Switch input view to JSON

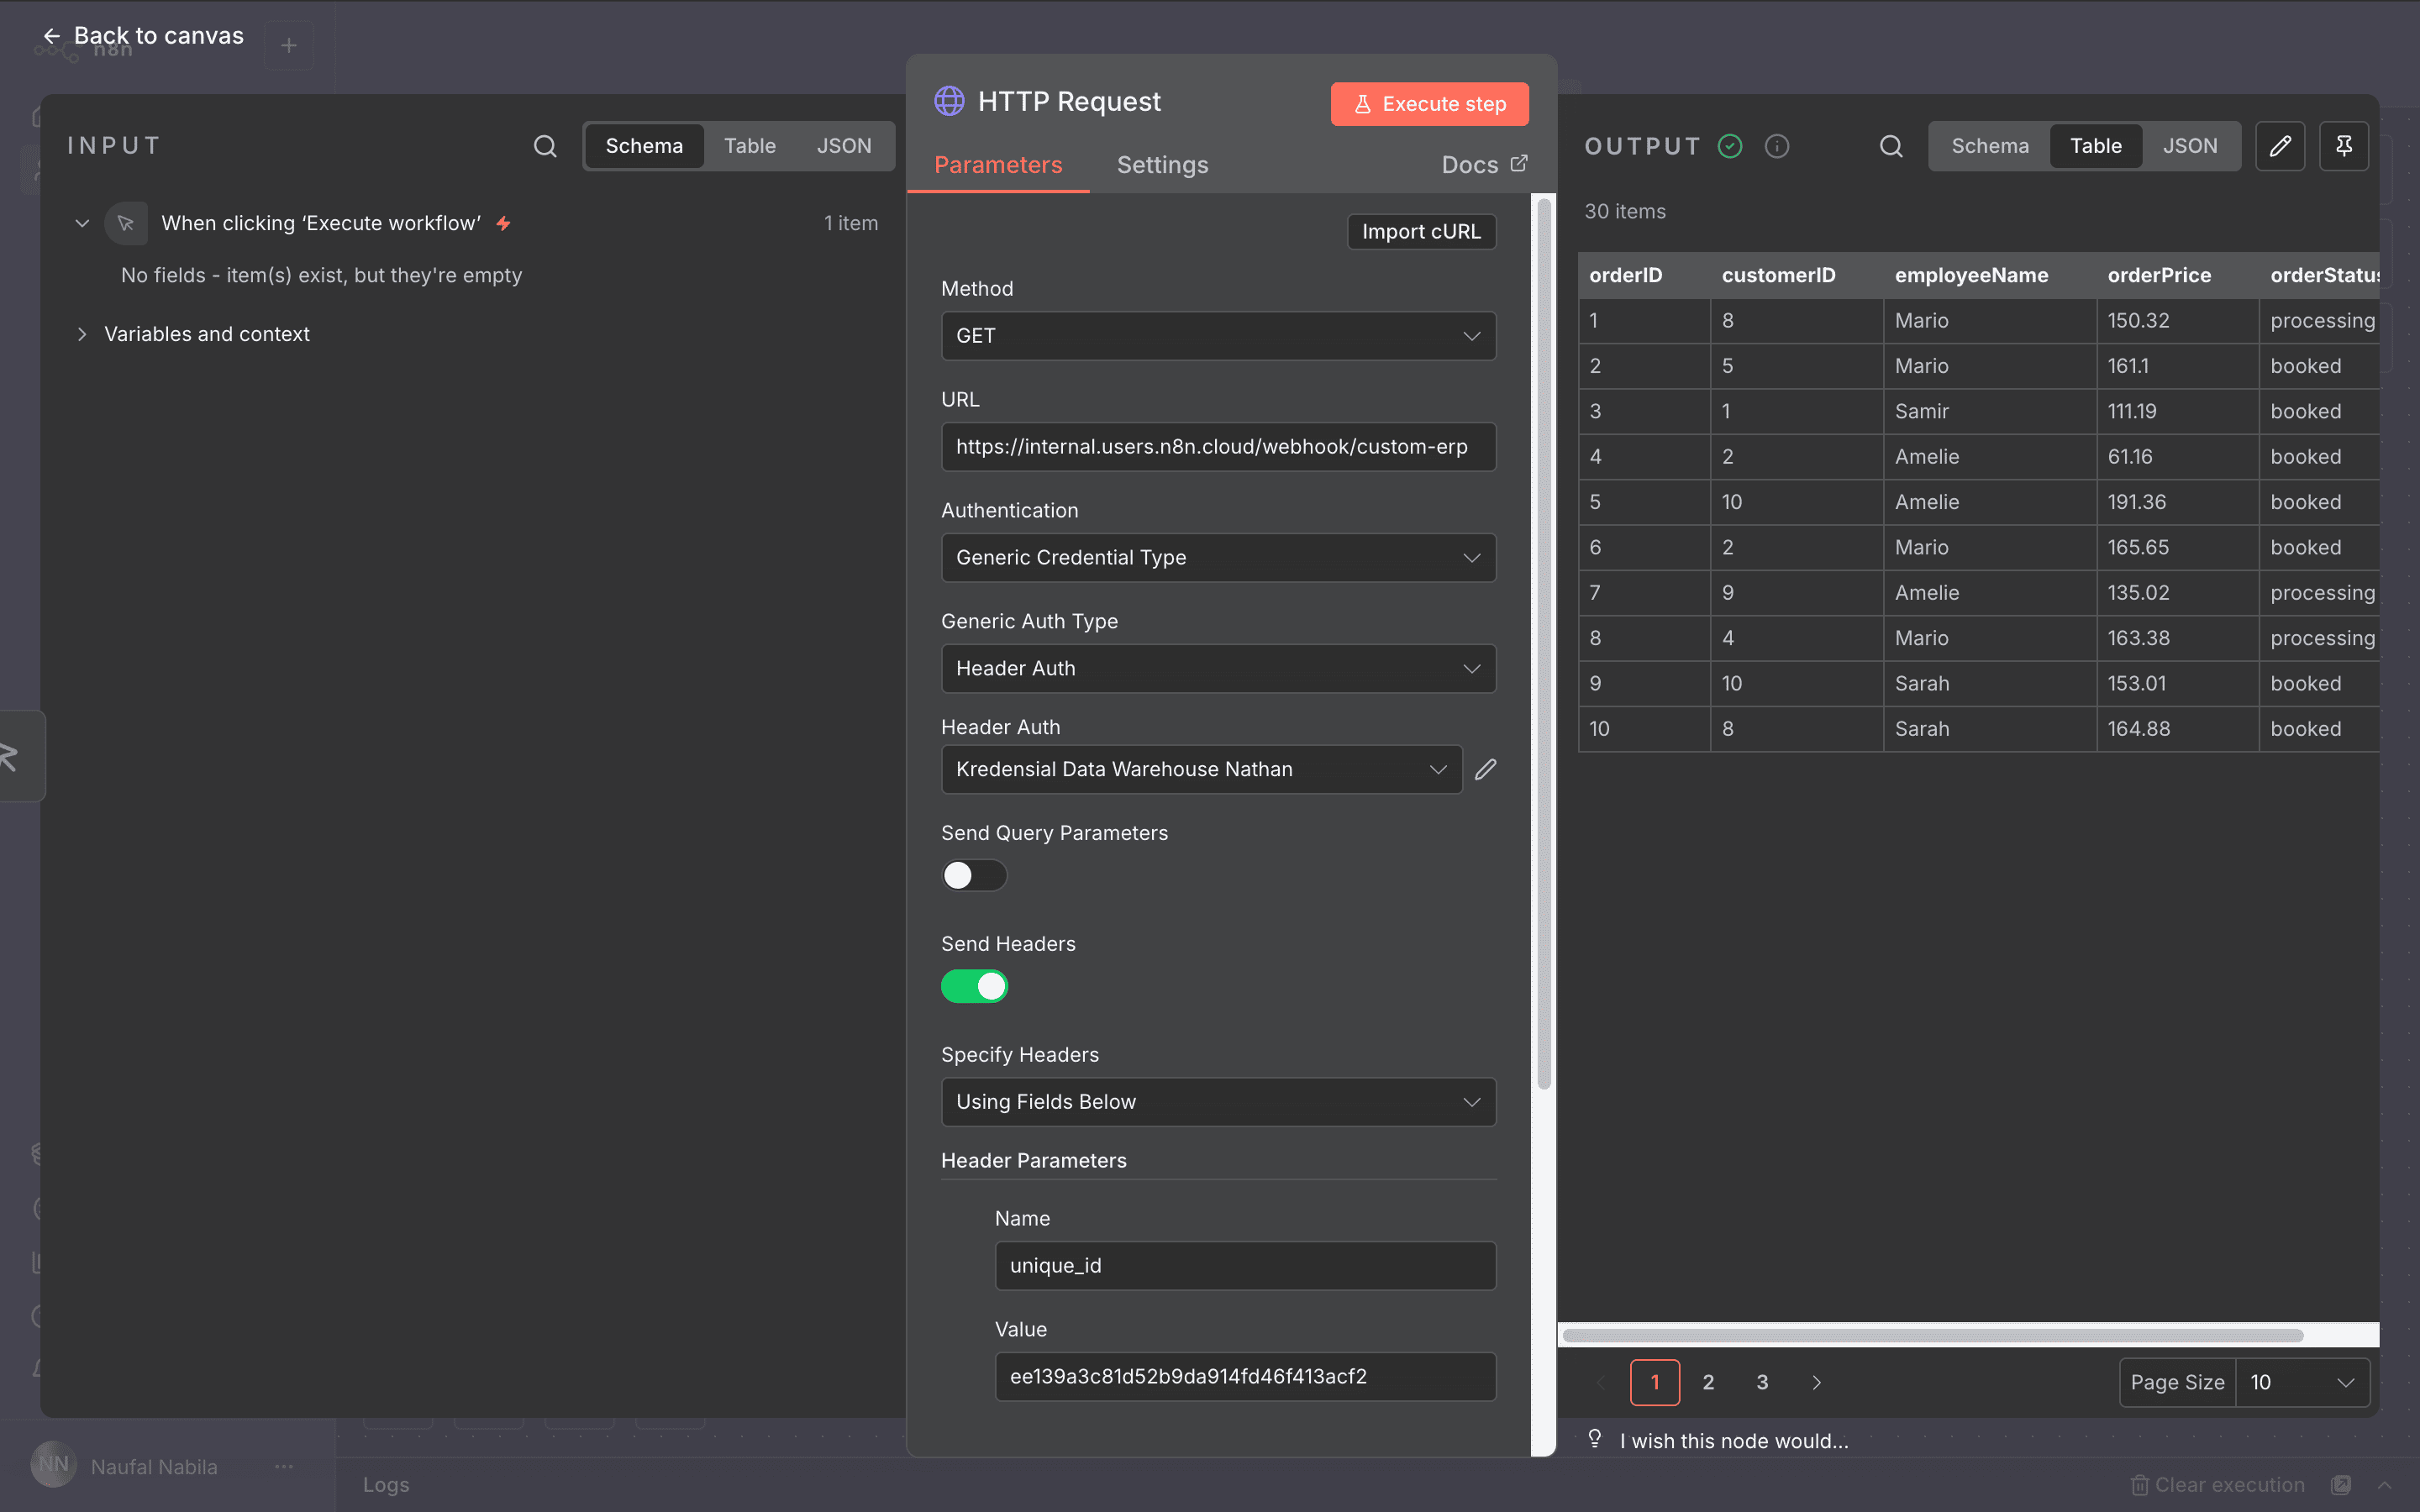[844, 146]
